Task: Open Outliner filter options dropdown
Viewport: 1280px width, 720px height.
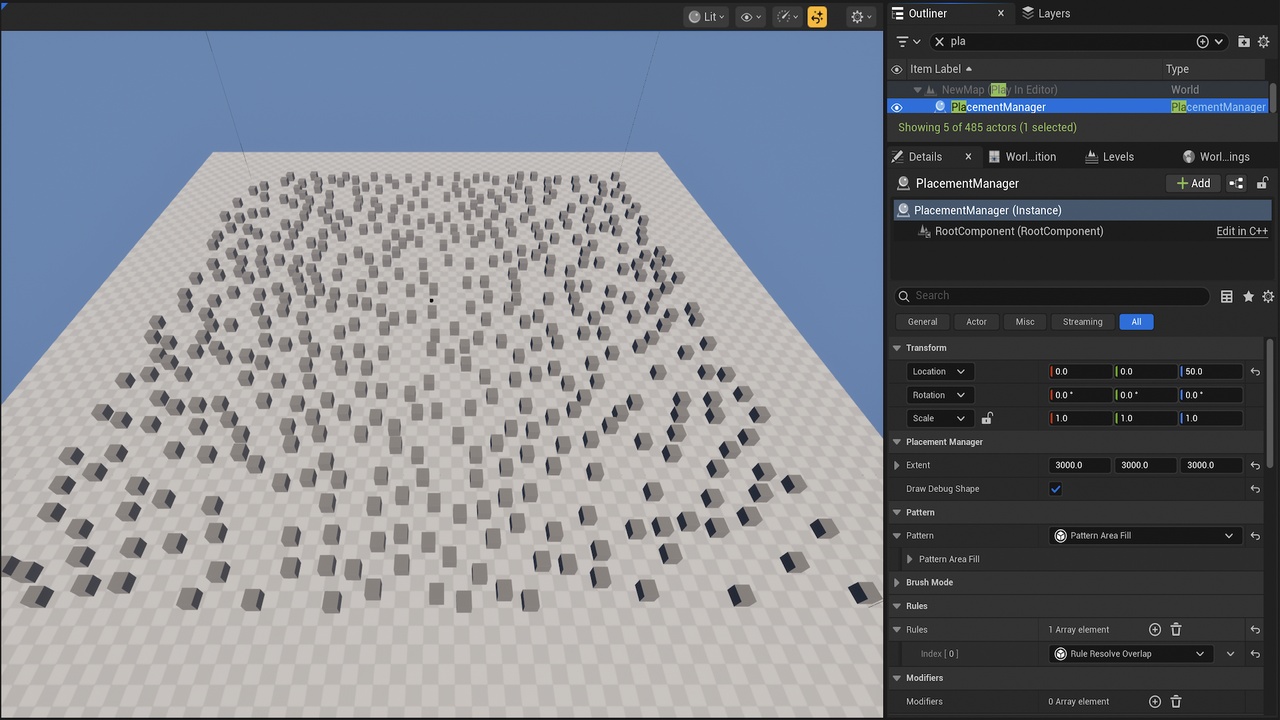Action: pyautogui.click(x=908, y=41)
